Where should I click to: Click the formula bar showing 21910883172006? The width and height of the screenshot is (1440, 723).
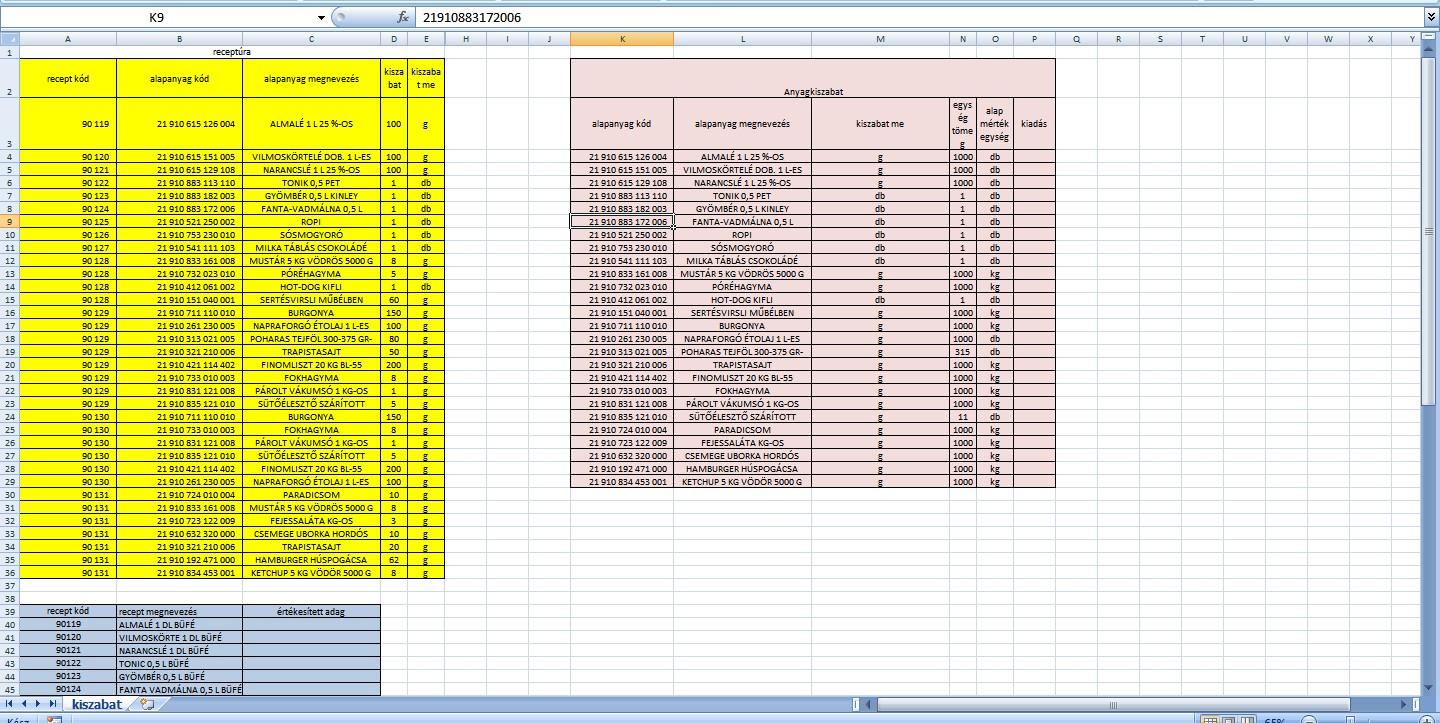[918, 17]
